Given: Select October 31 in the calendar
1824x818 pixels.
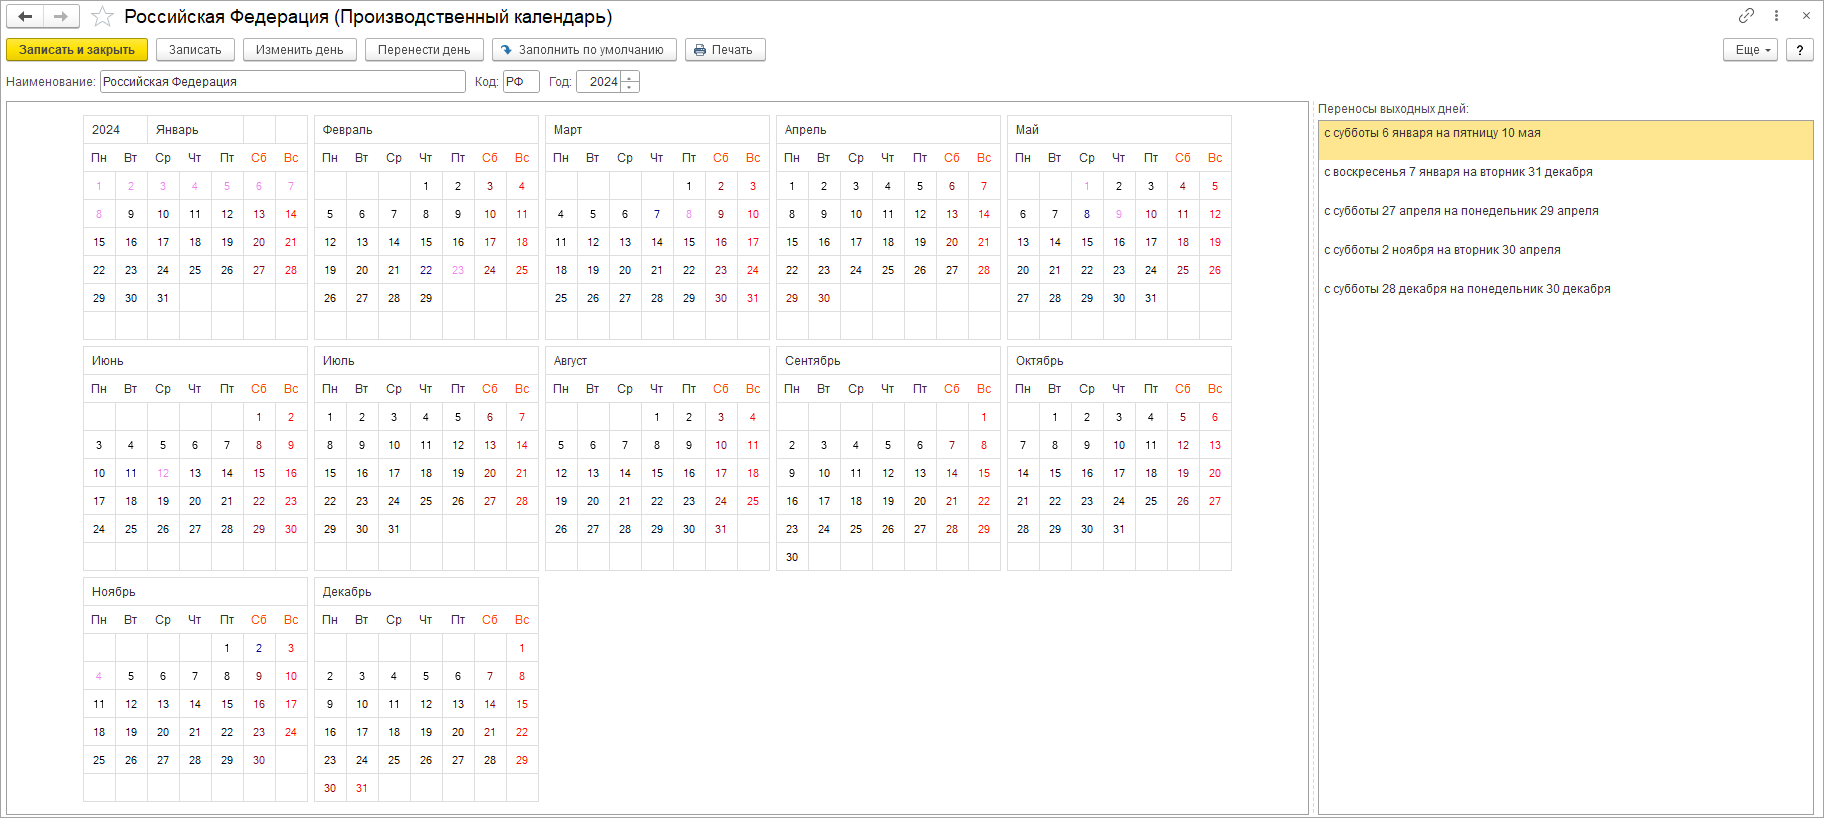Looking at the screenshot, I should pos(1119,529).
